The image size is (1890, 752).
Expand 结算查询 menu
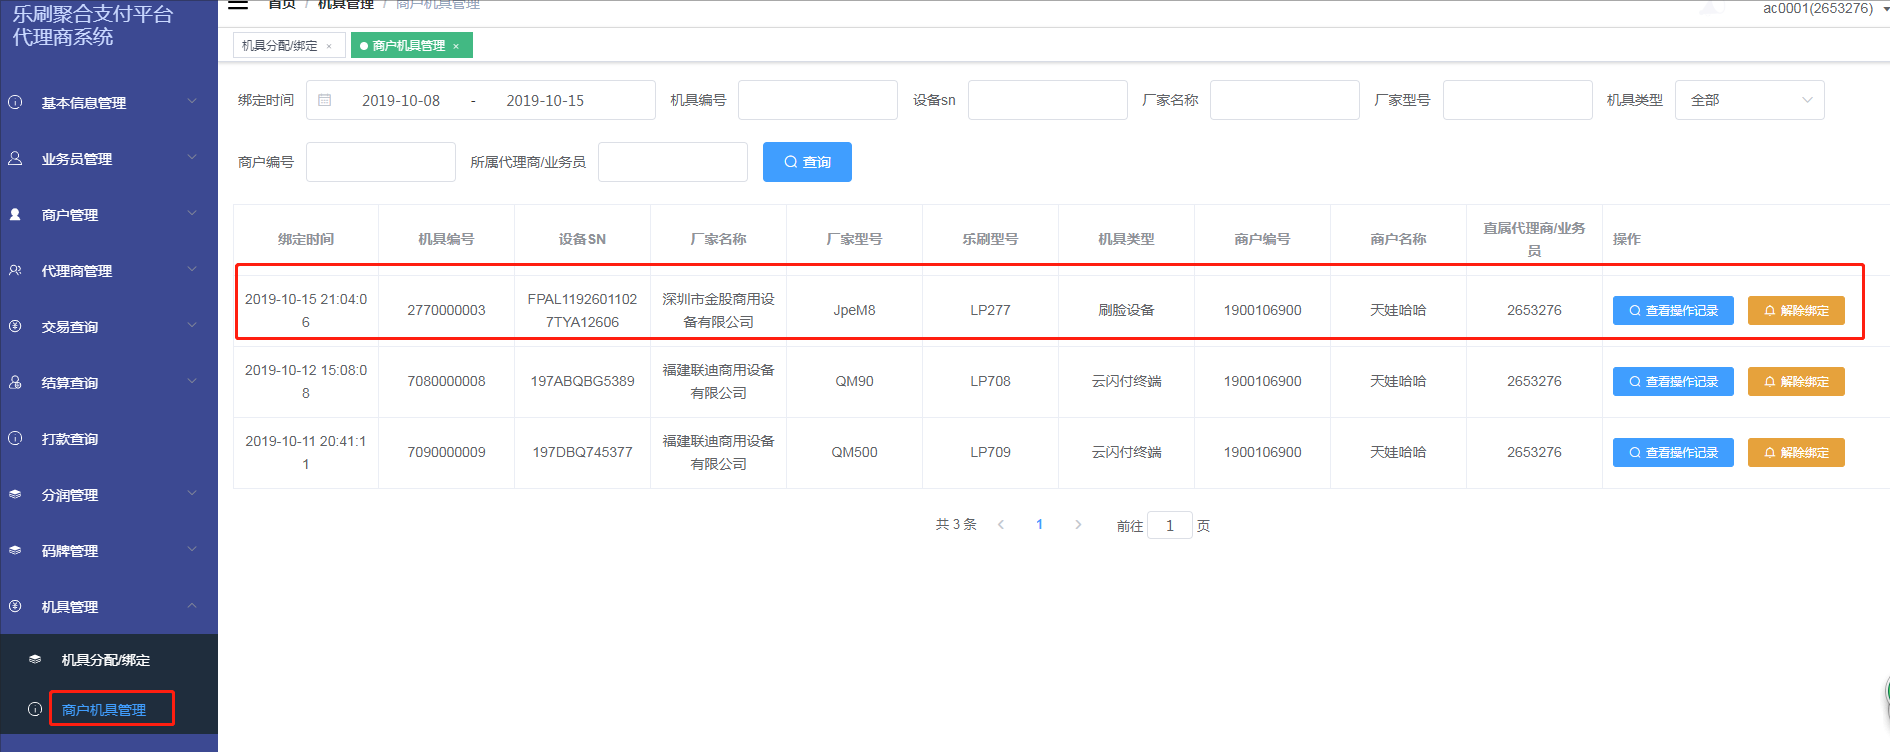(192, 381)
